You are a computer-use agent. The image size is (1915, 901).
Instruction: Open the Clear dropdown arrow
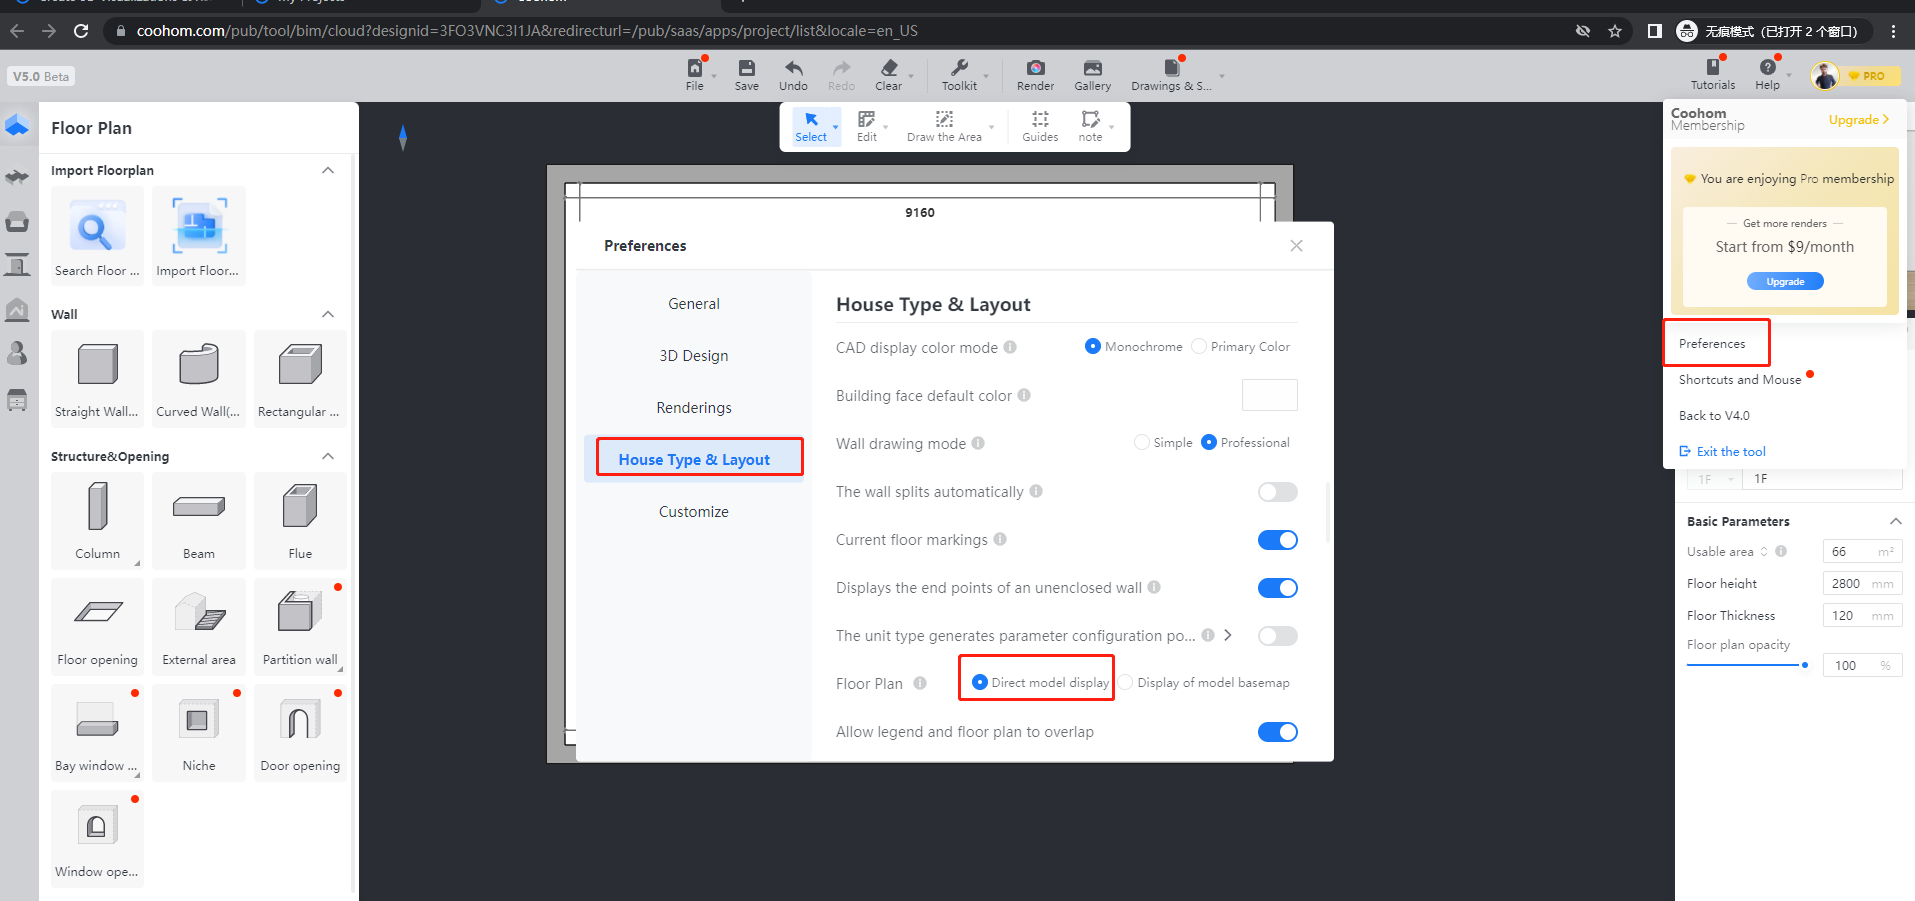click(911, 76)
